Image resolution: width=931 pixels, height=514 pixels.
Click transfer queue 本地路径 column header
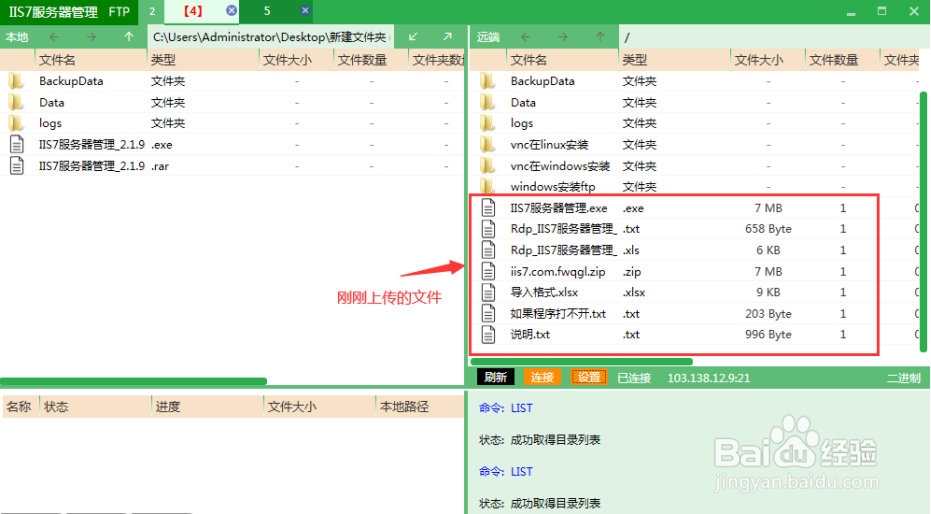[x=420, y=407]
